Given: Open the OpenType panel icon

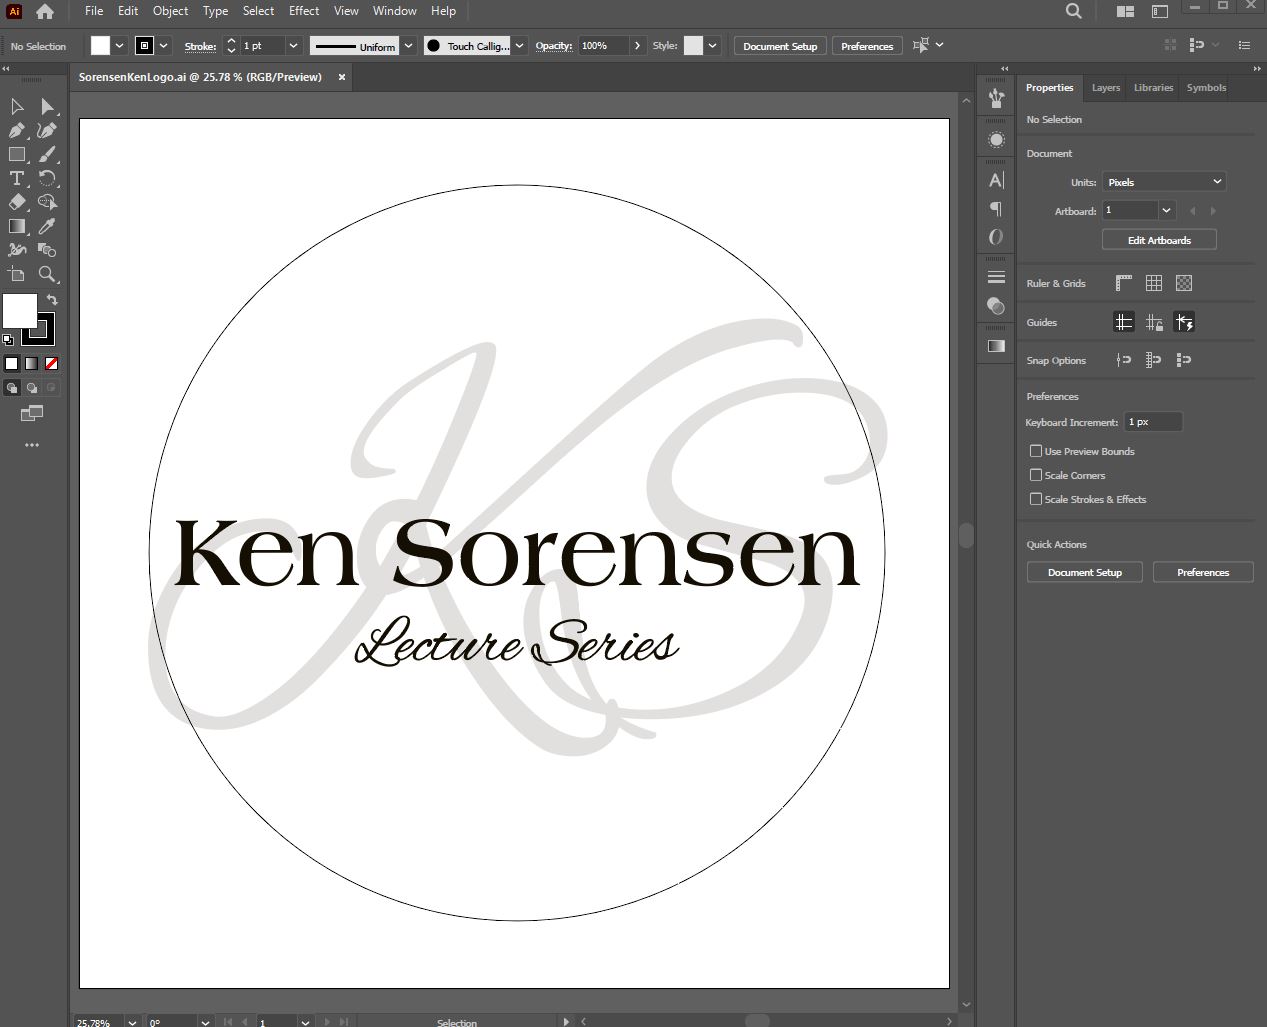Looking at the screenshot, I should tap(996, 237).
